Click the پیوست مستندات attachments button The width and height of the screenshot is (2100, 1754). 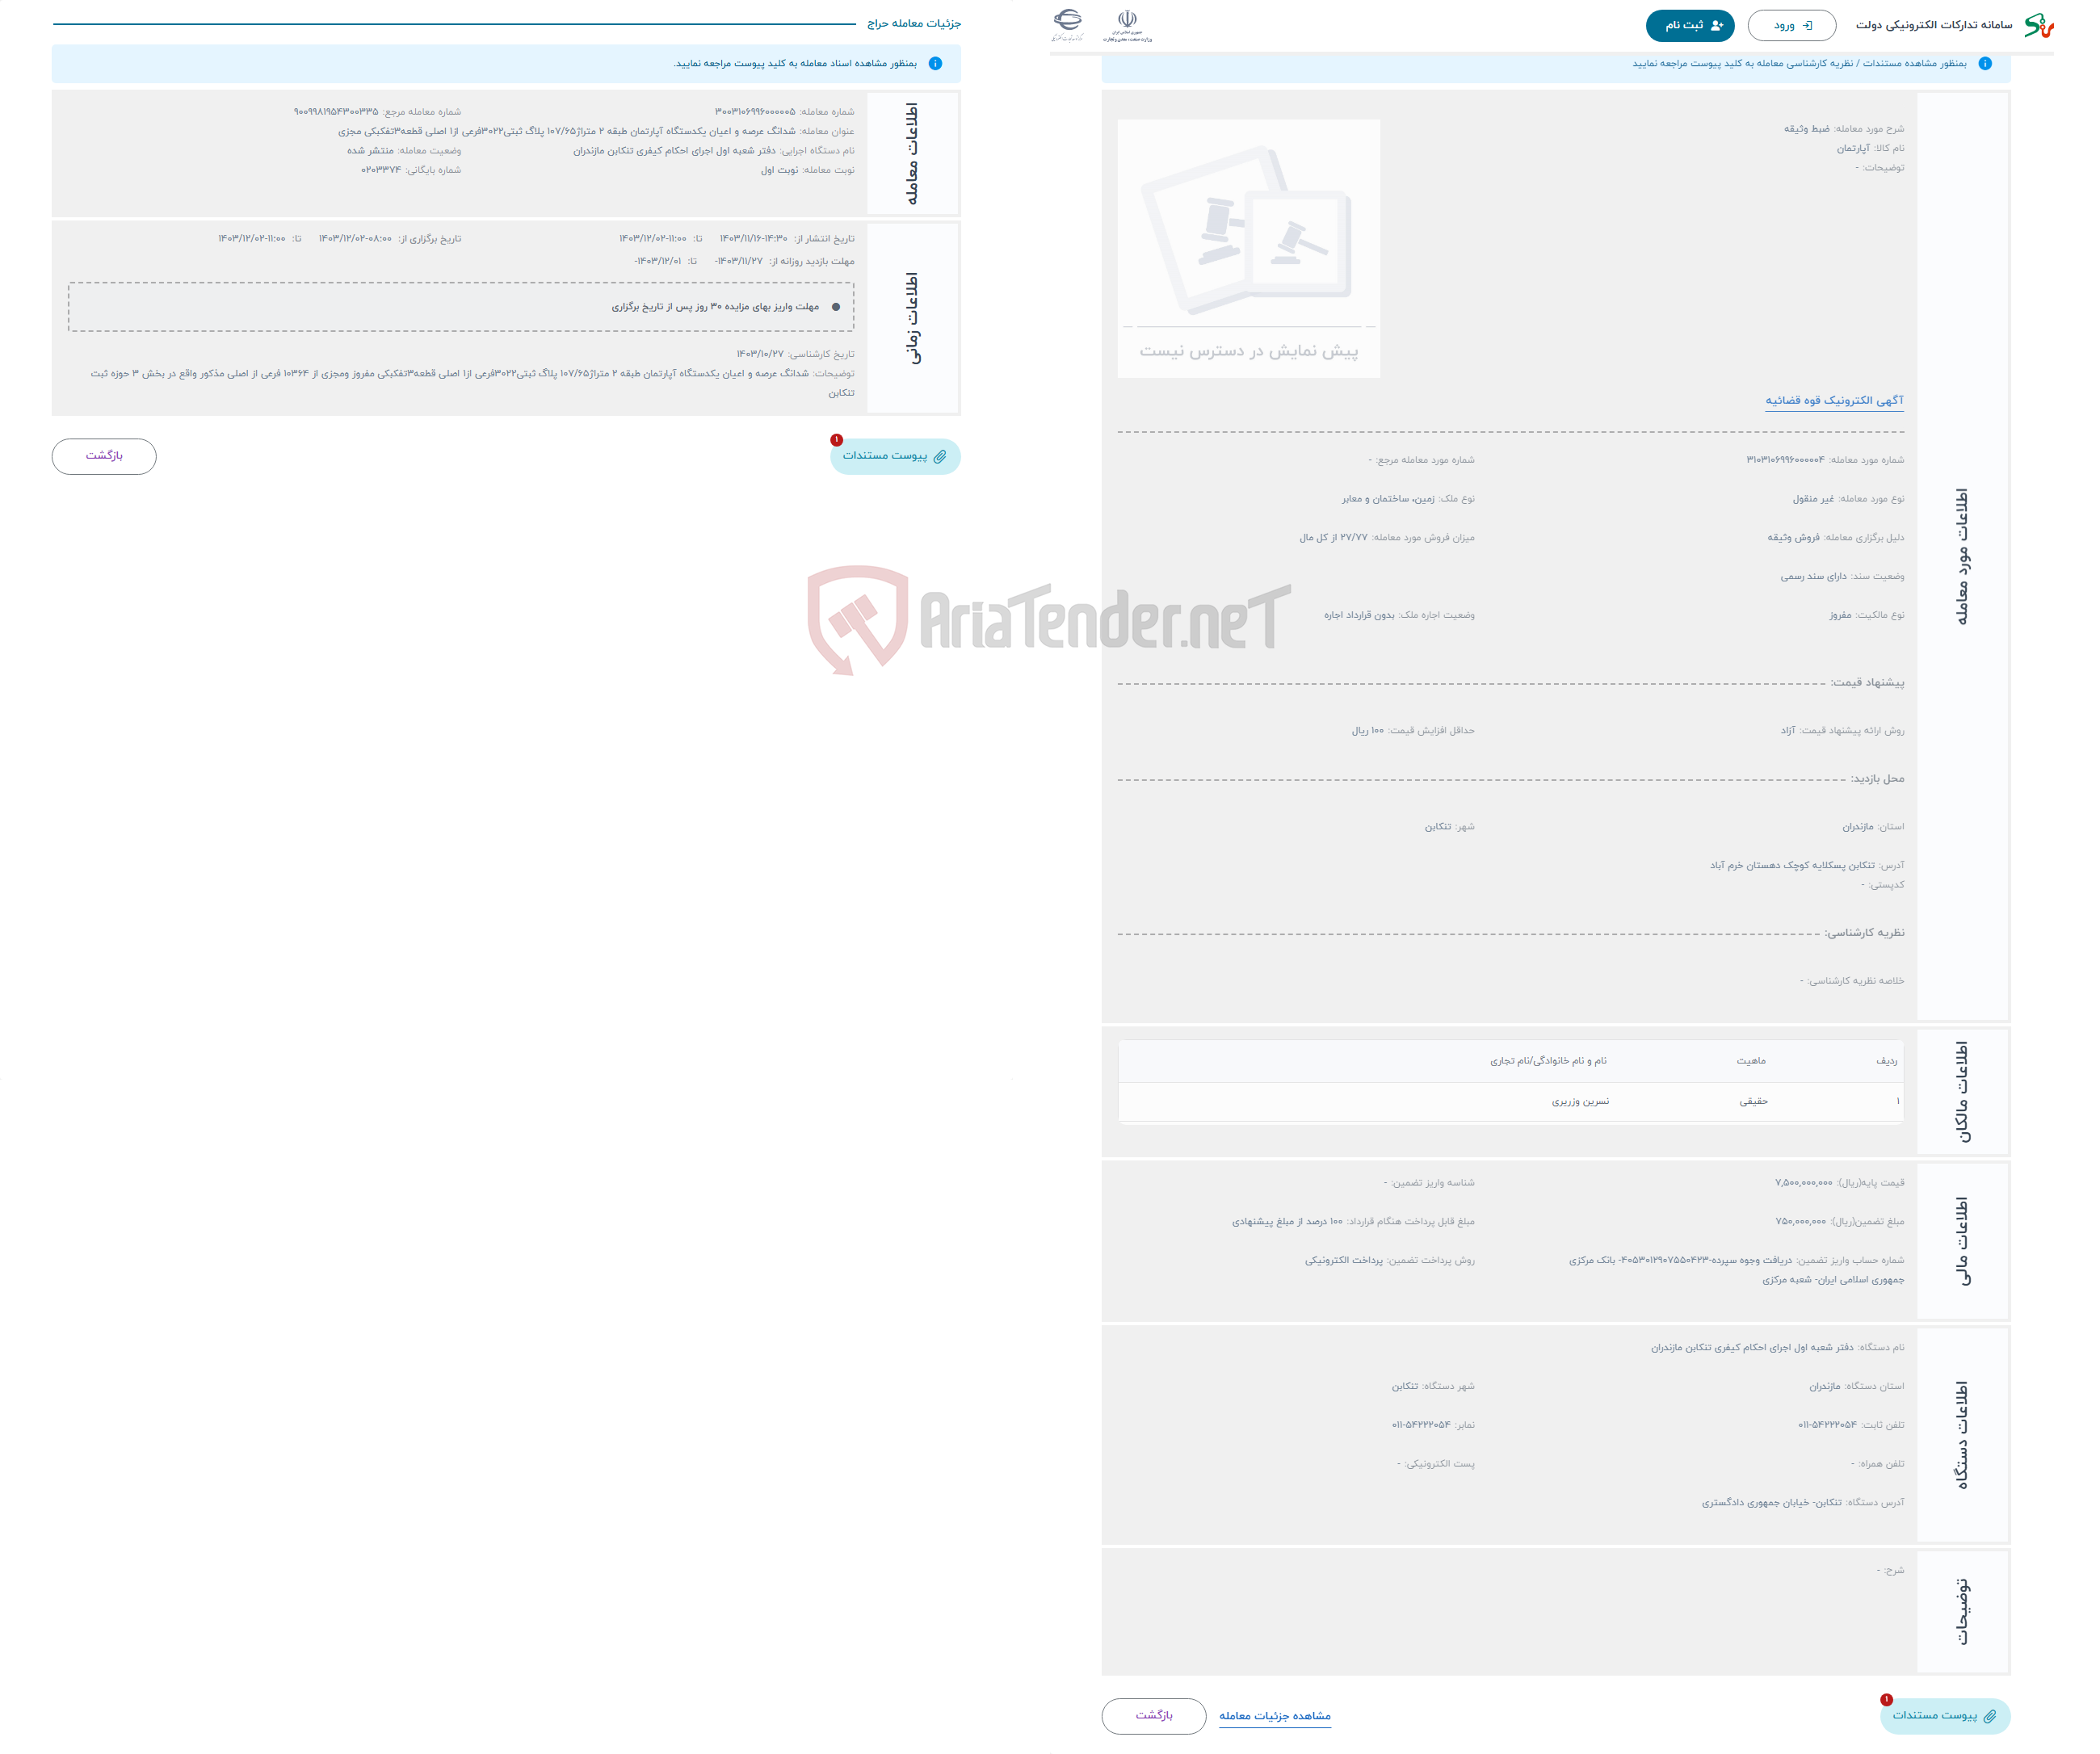(891, 457)
